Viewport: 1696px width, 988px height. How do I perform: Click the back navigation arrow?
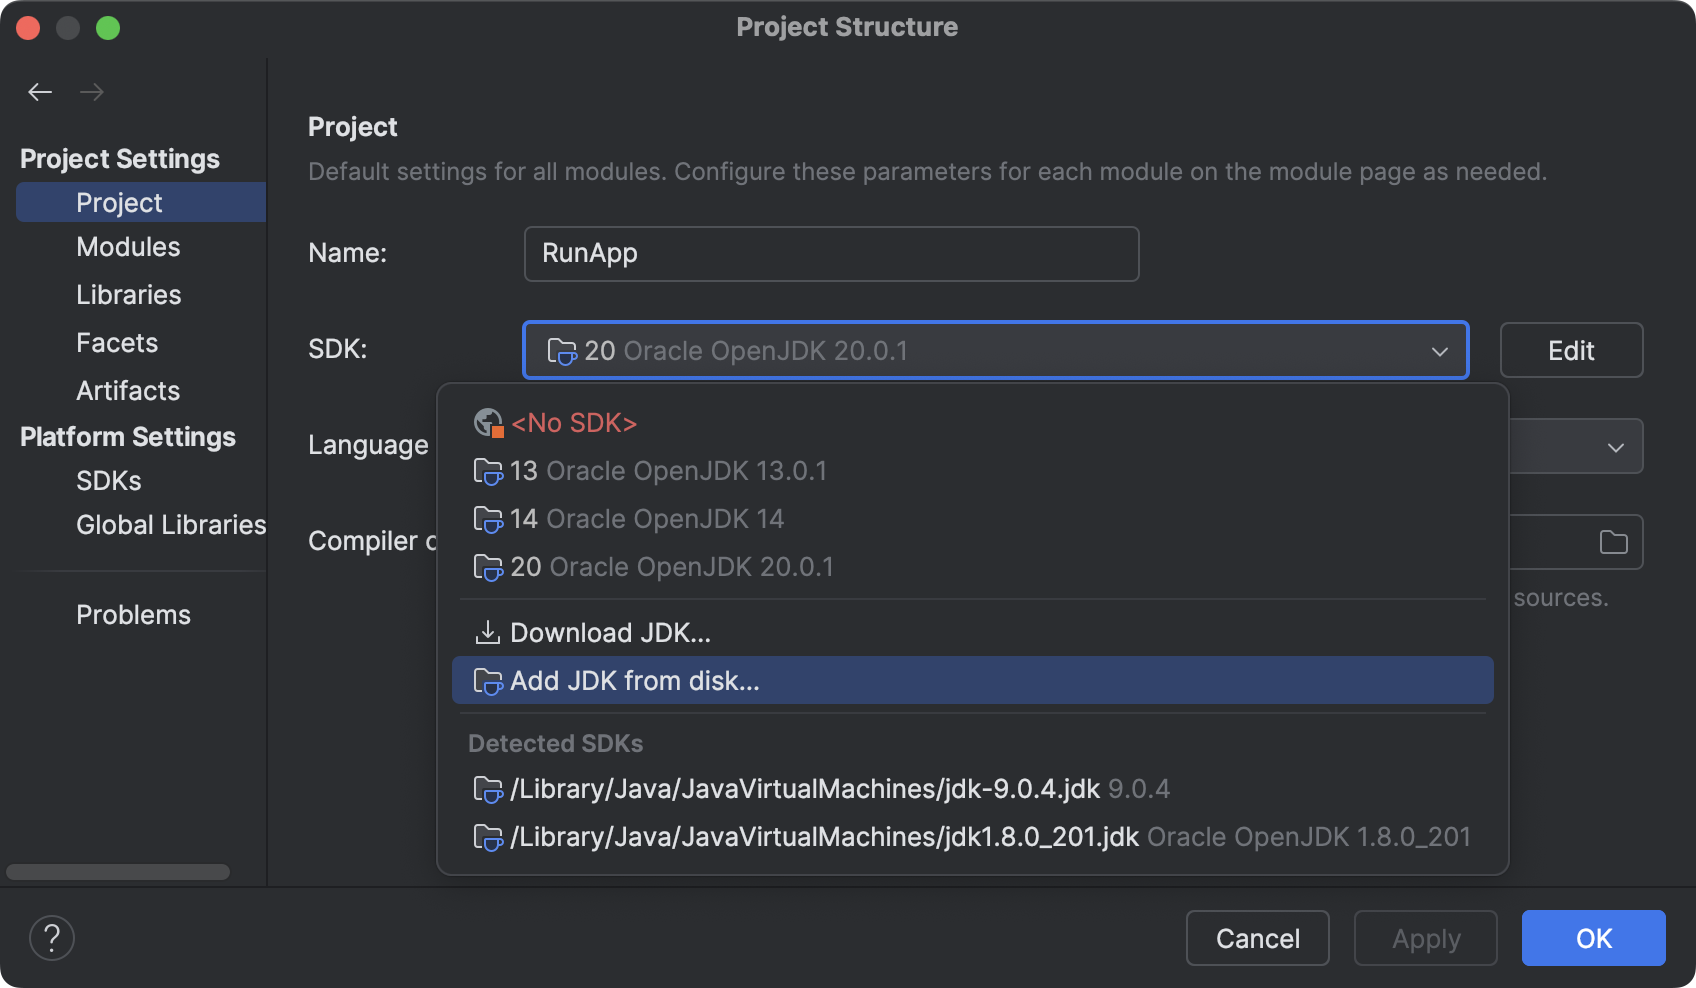click(40, 91)
